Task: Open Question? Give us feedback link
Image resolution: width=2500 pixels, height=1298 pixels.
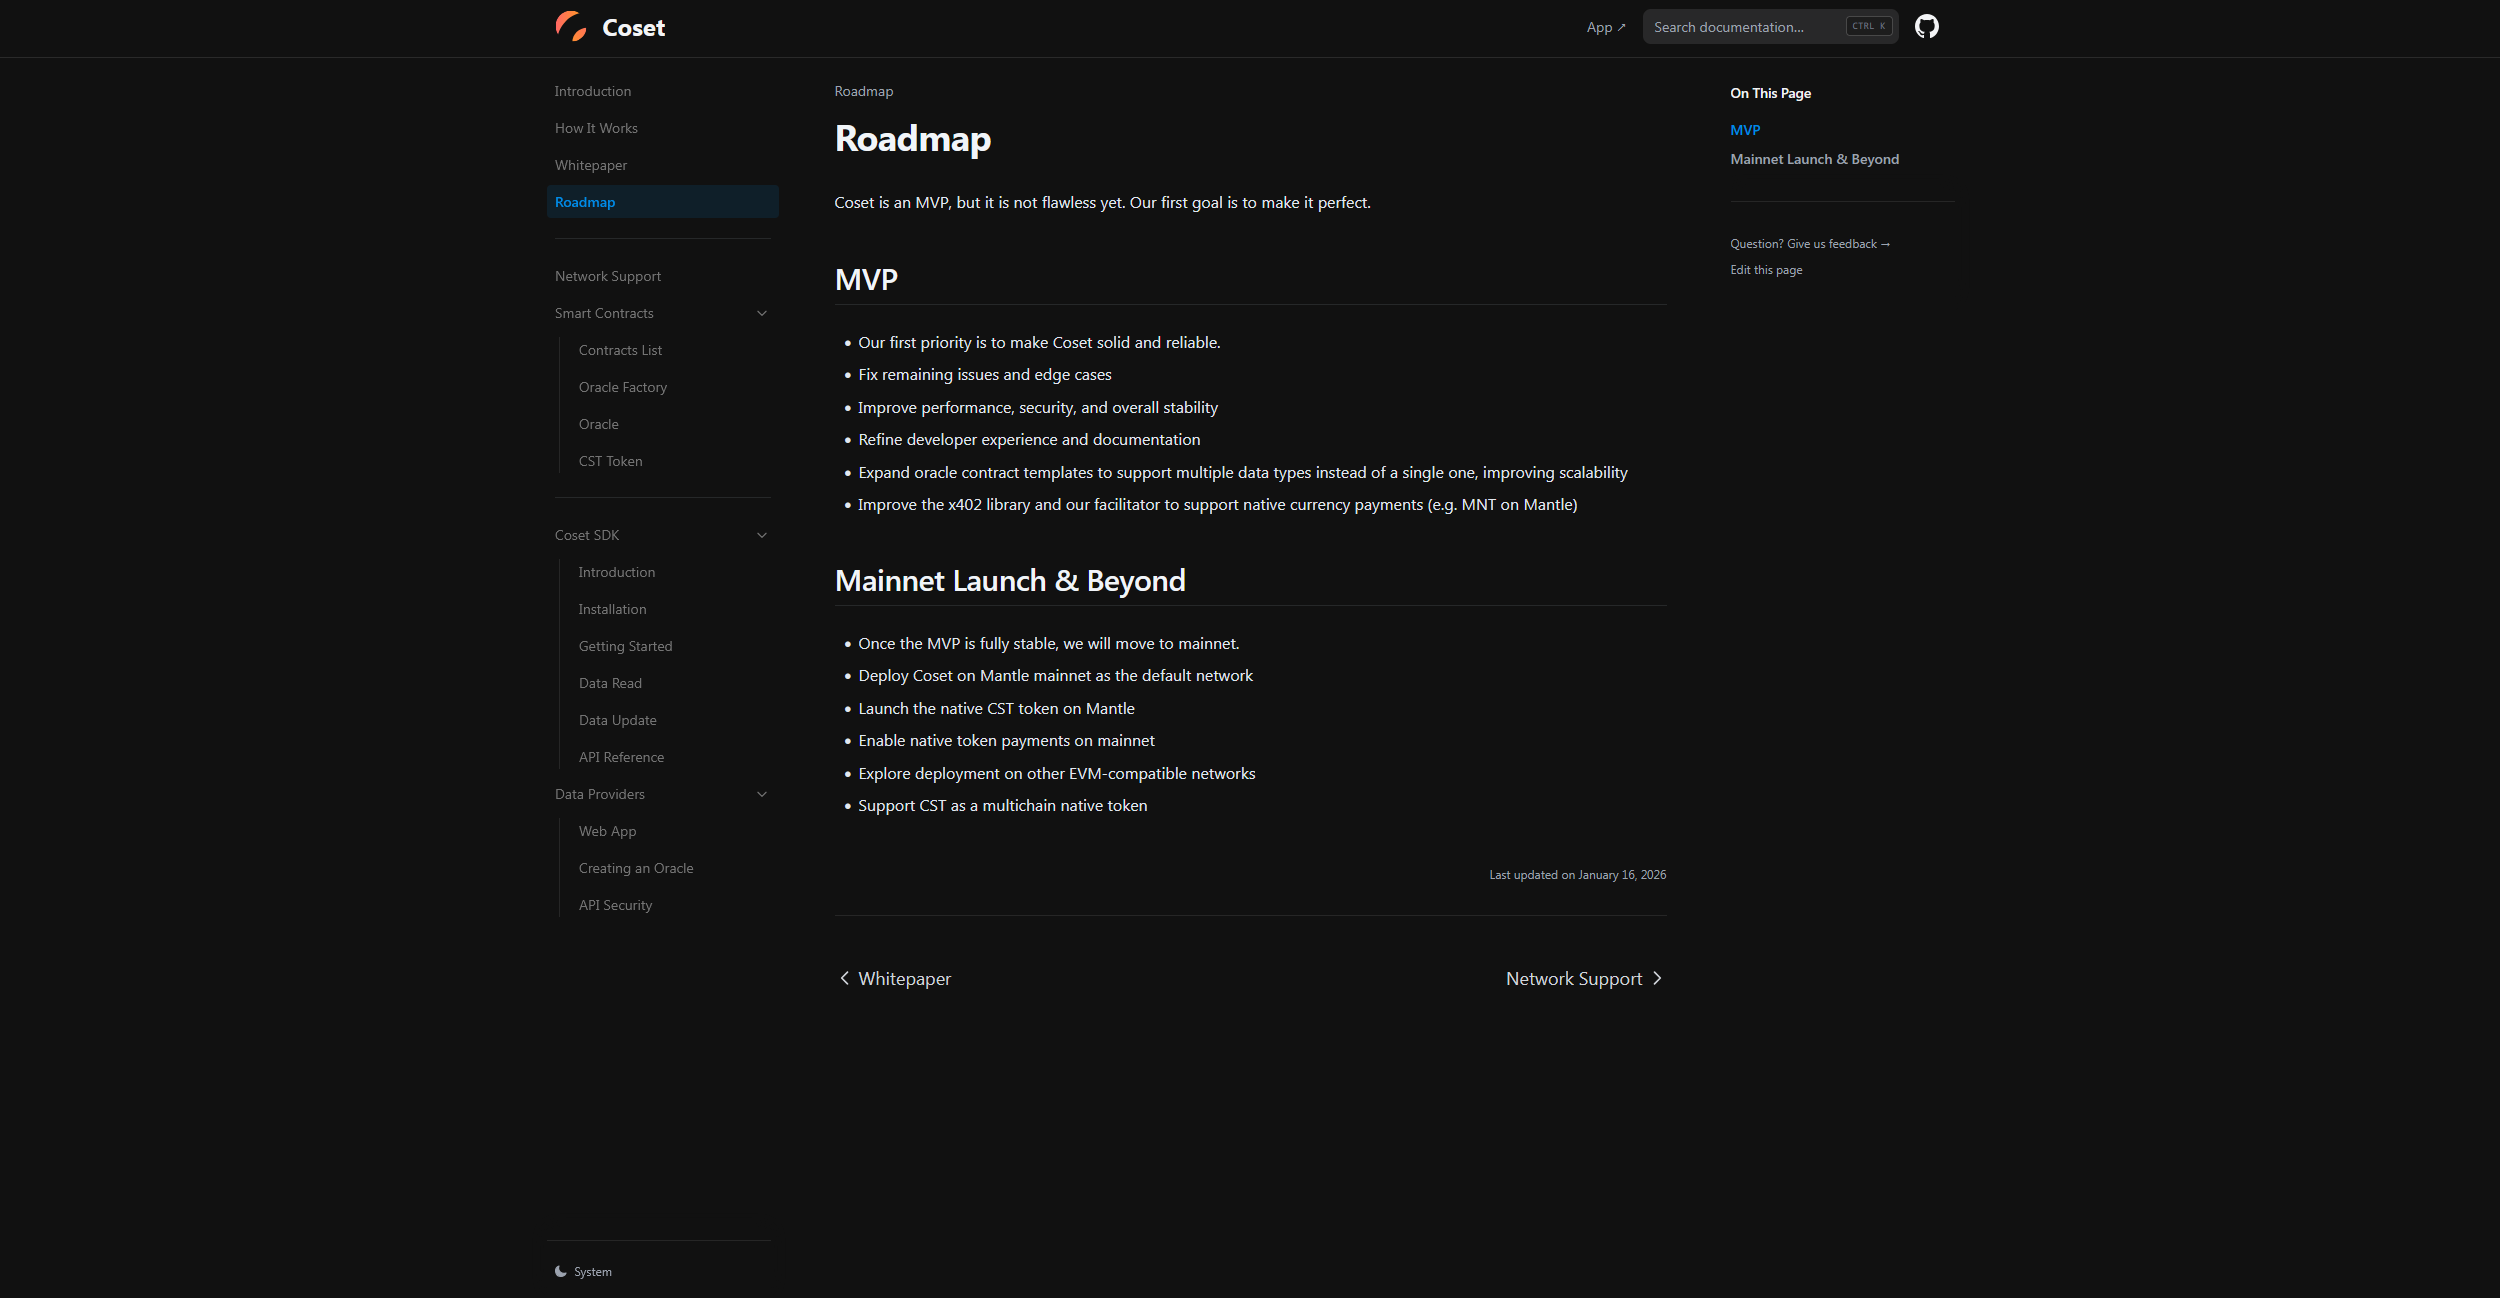Action: (1809, 244)
